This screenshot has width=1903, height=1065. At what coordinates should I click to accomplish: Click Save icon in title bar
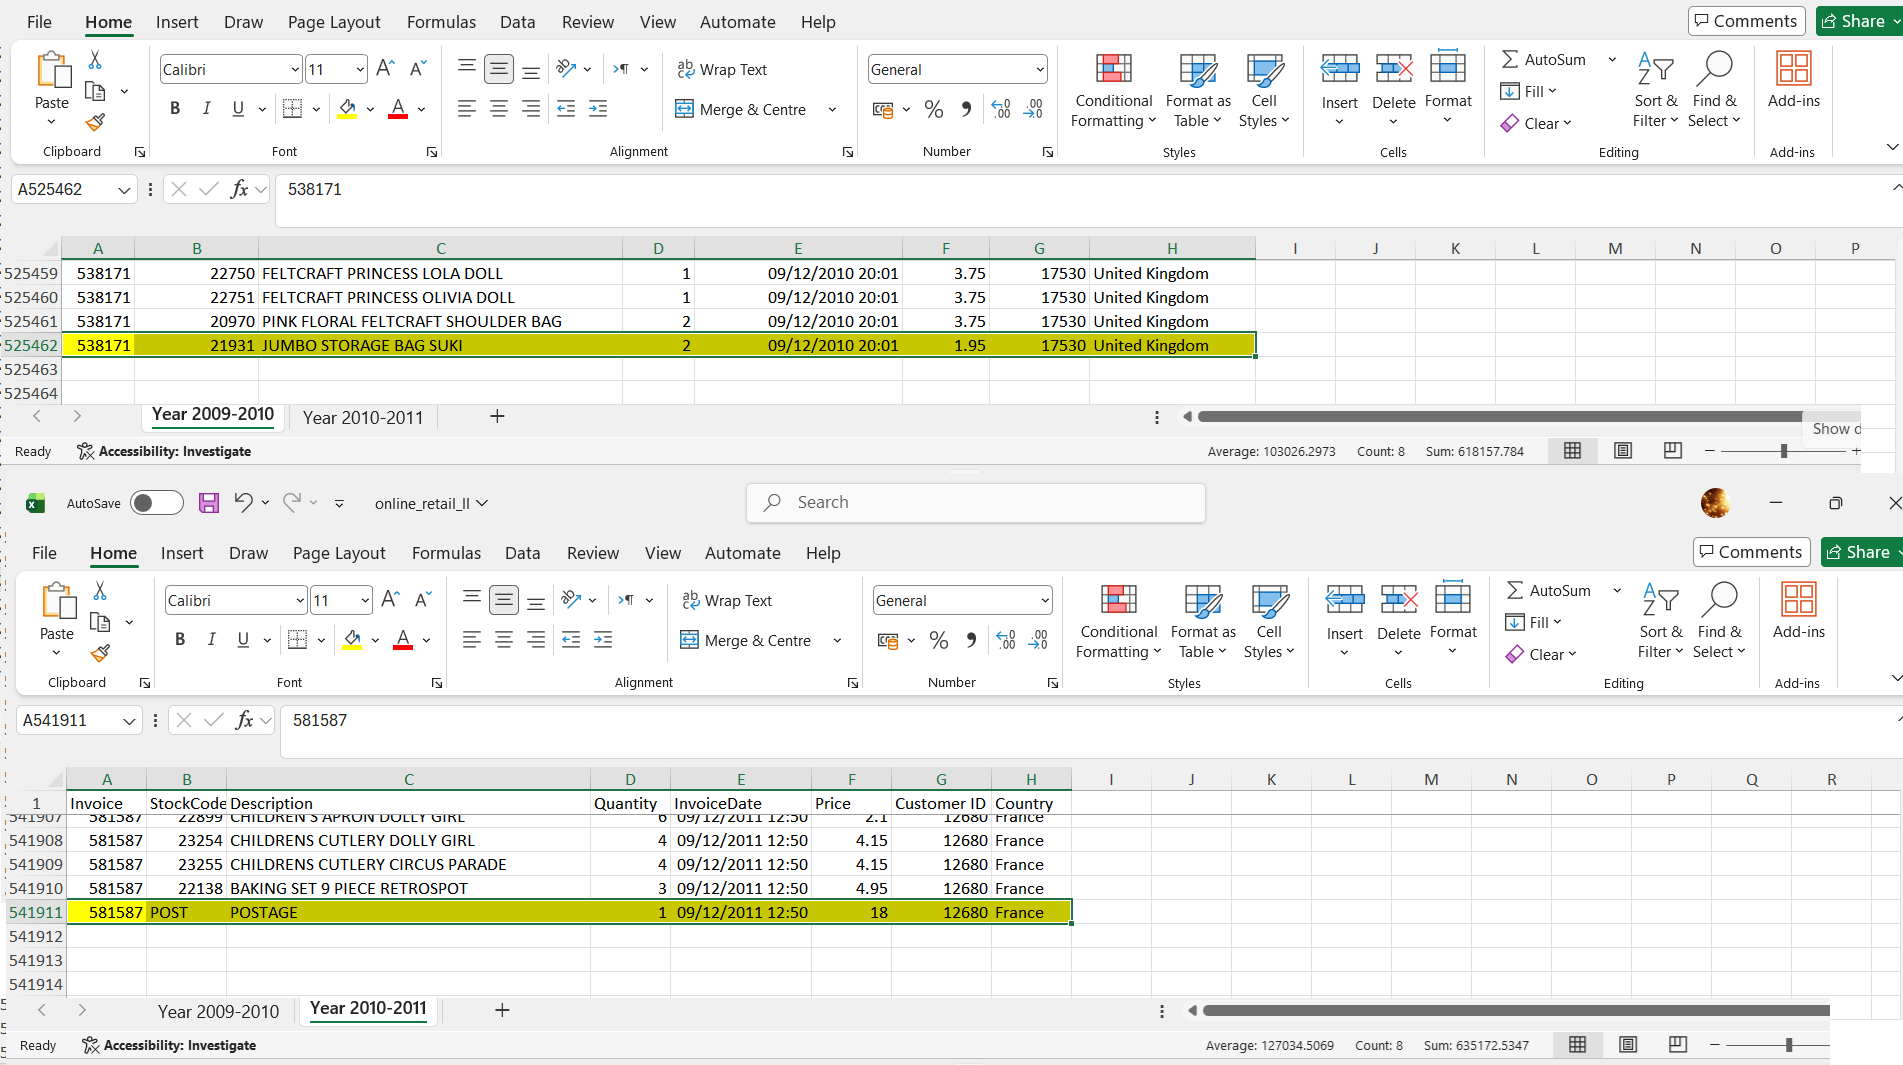(209, 503)
